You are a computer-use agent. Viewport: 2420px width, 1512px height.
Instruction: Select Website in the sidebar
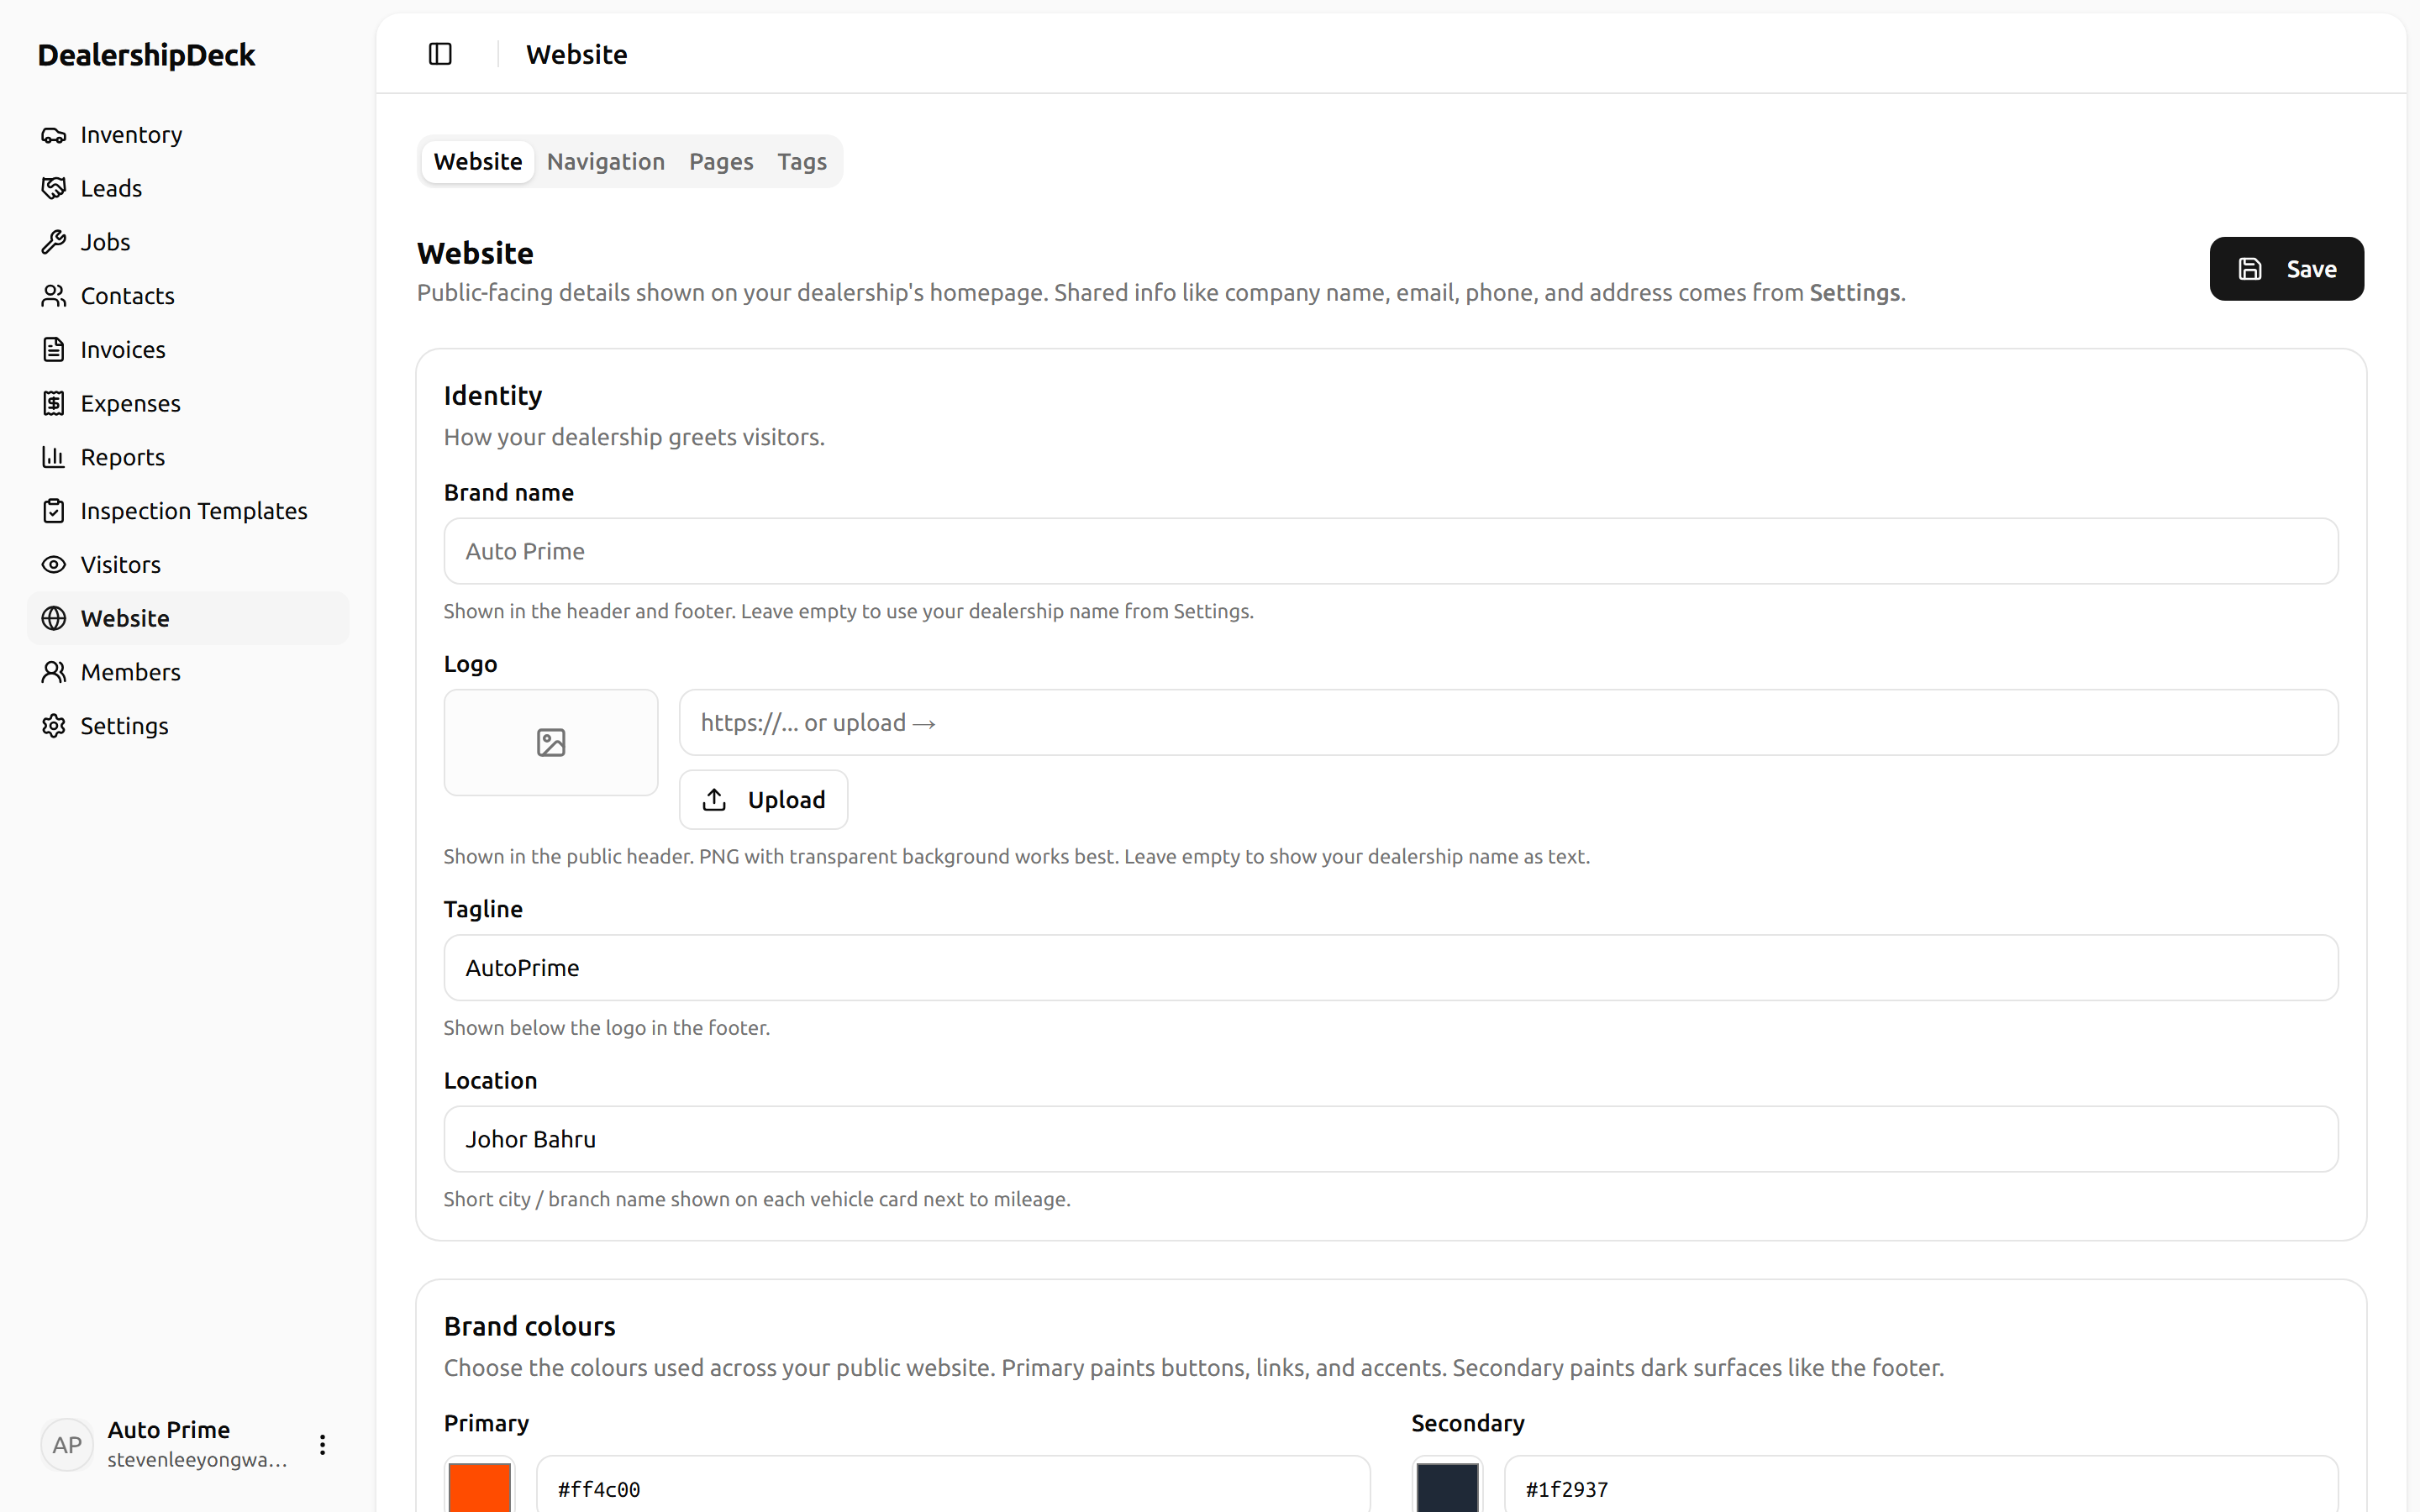(x=188, y=619)
